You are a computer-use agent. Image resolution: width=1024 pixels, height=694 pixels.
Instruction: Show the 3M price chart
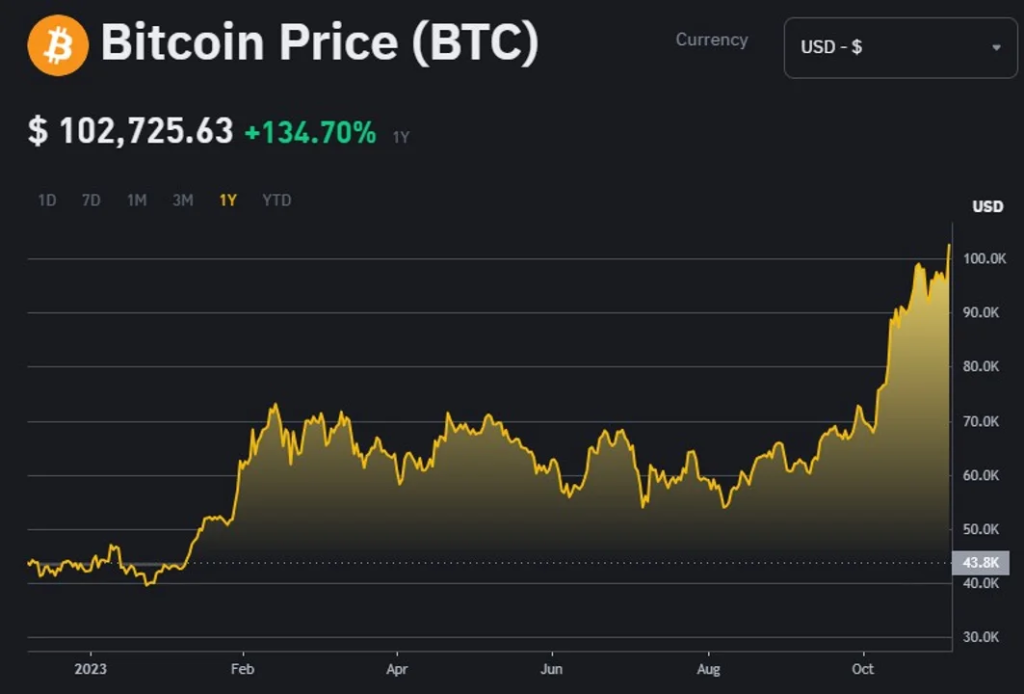(183, 200)
